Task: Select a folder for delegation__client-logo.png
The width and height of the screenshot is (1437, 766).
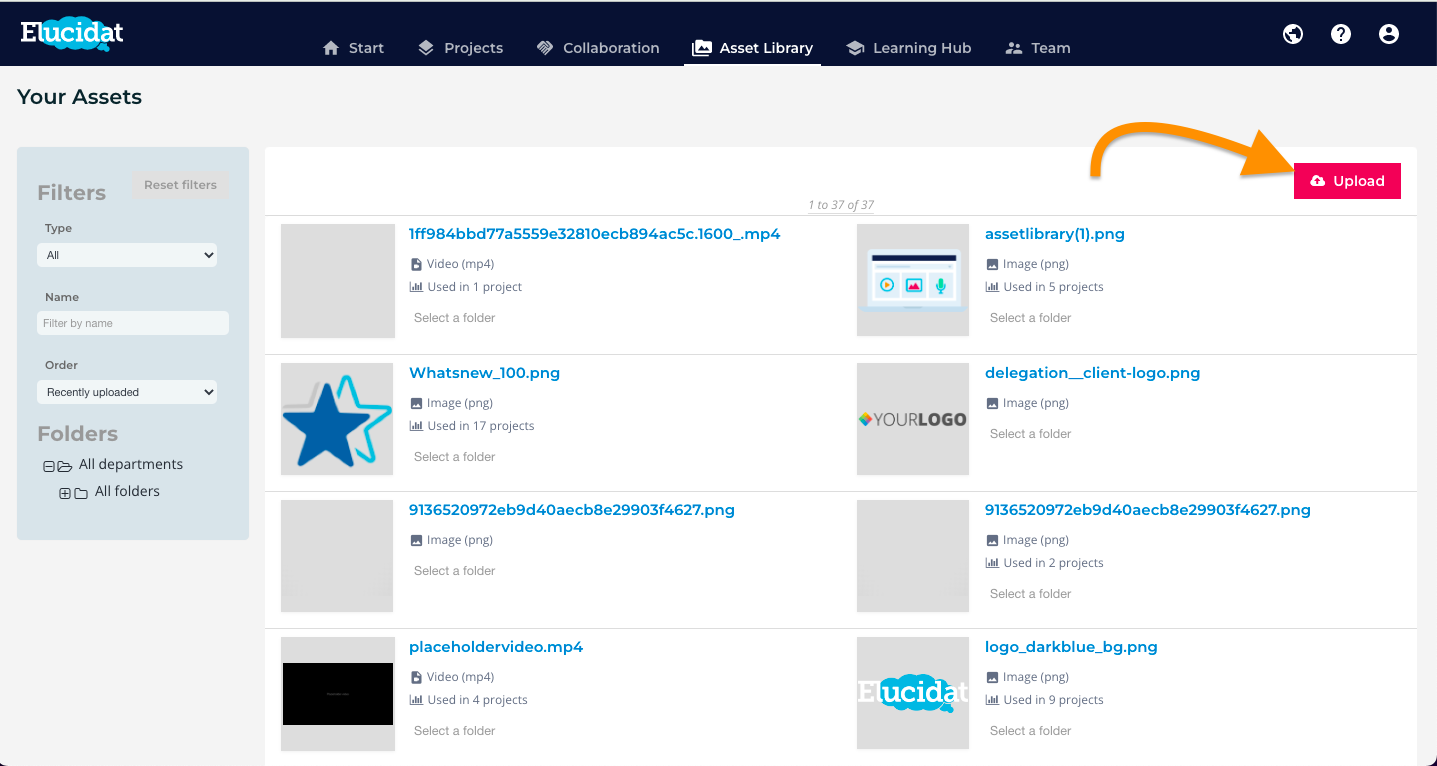Action: coord(1031,434)
